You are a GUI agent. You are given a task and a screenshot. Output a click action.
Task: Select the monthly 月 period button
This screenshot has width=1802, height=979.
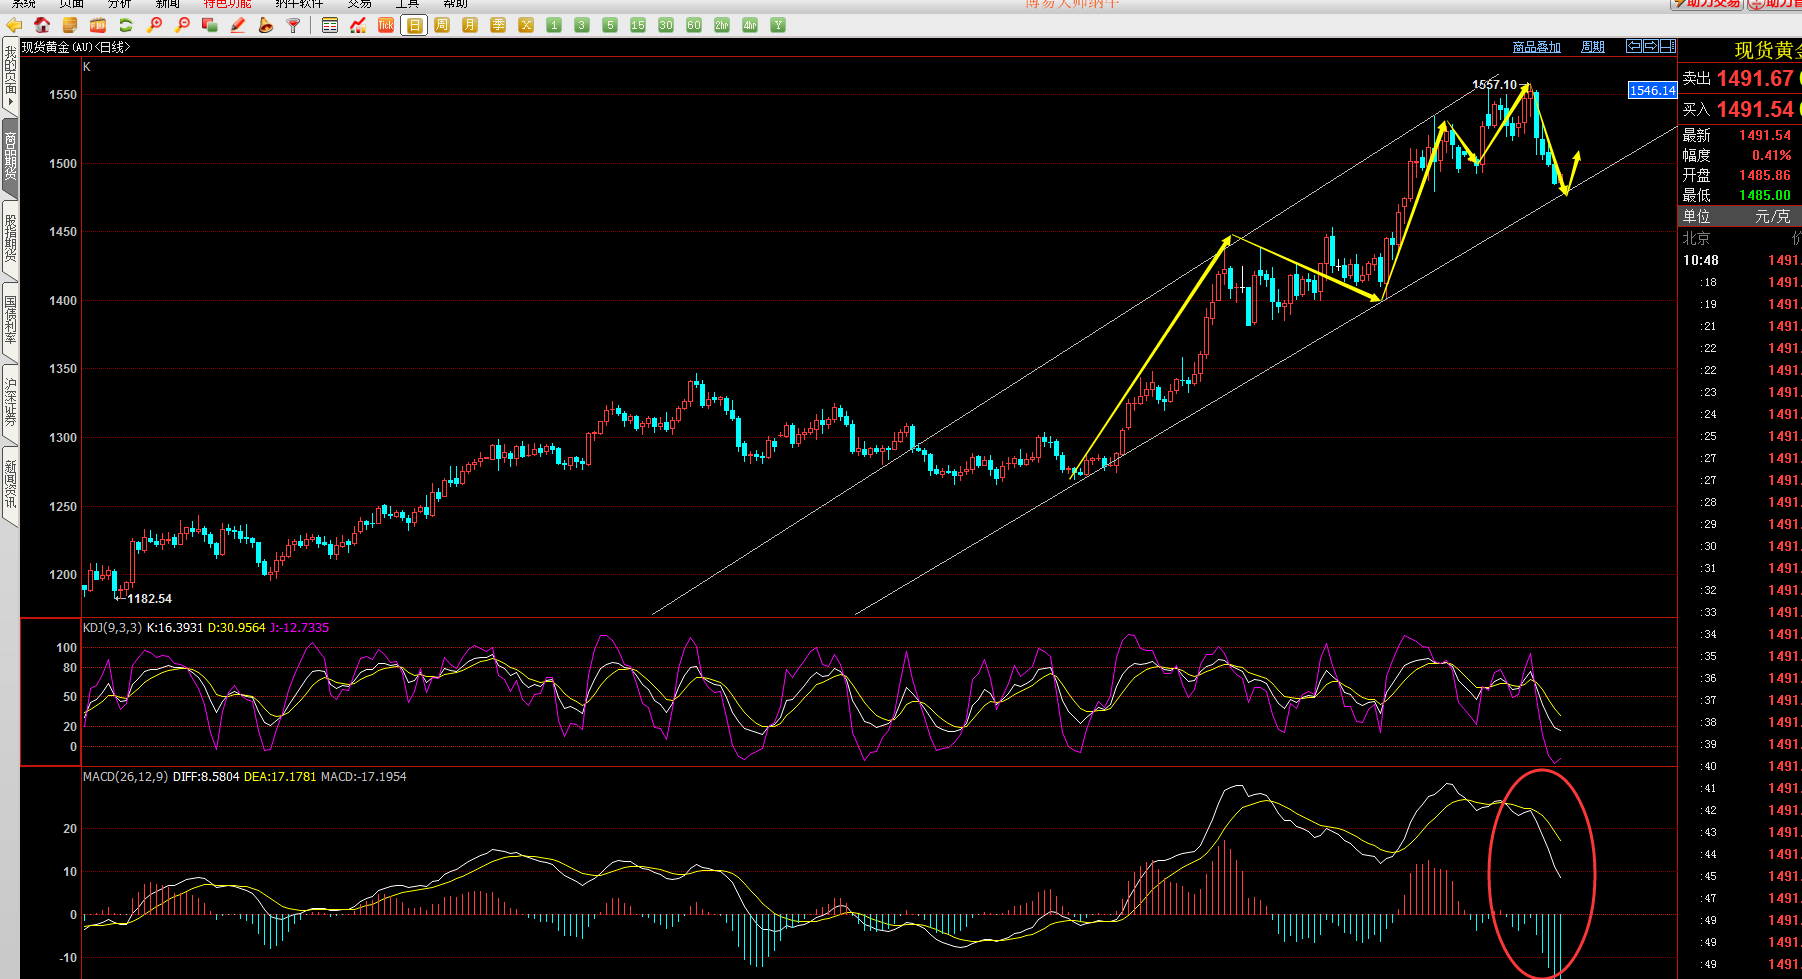coord(470,25)
